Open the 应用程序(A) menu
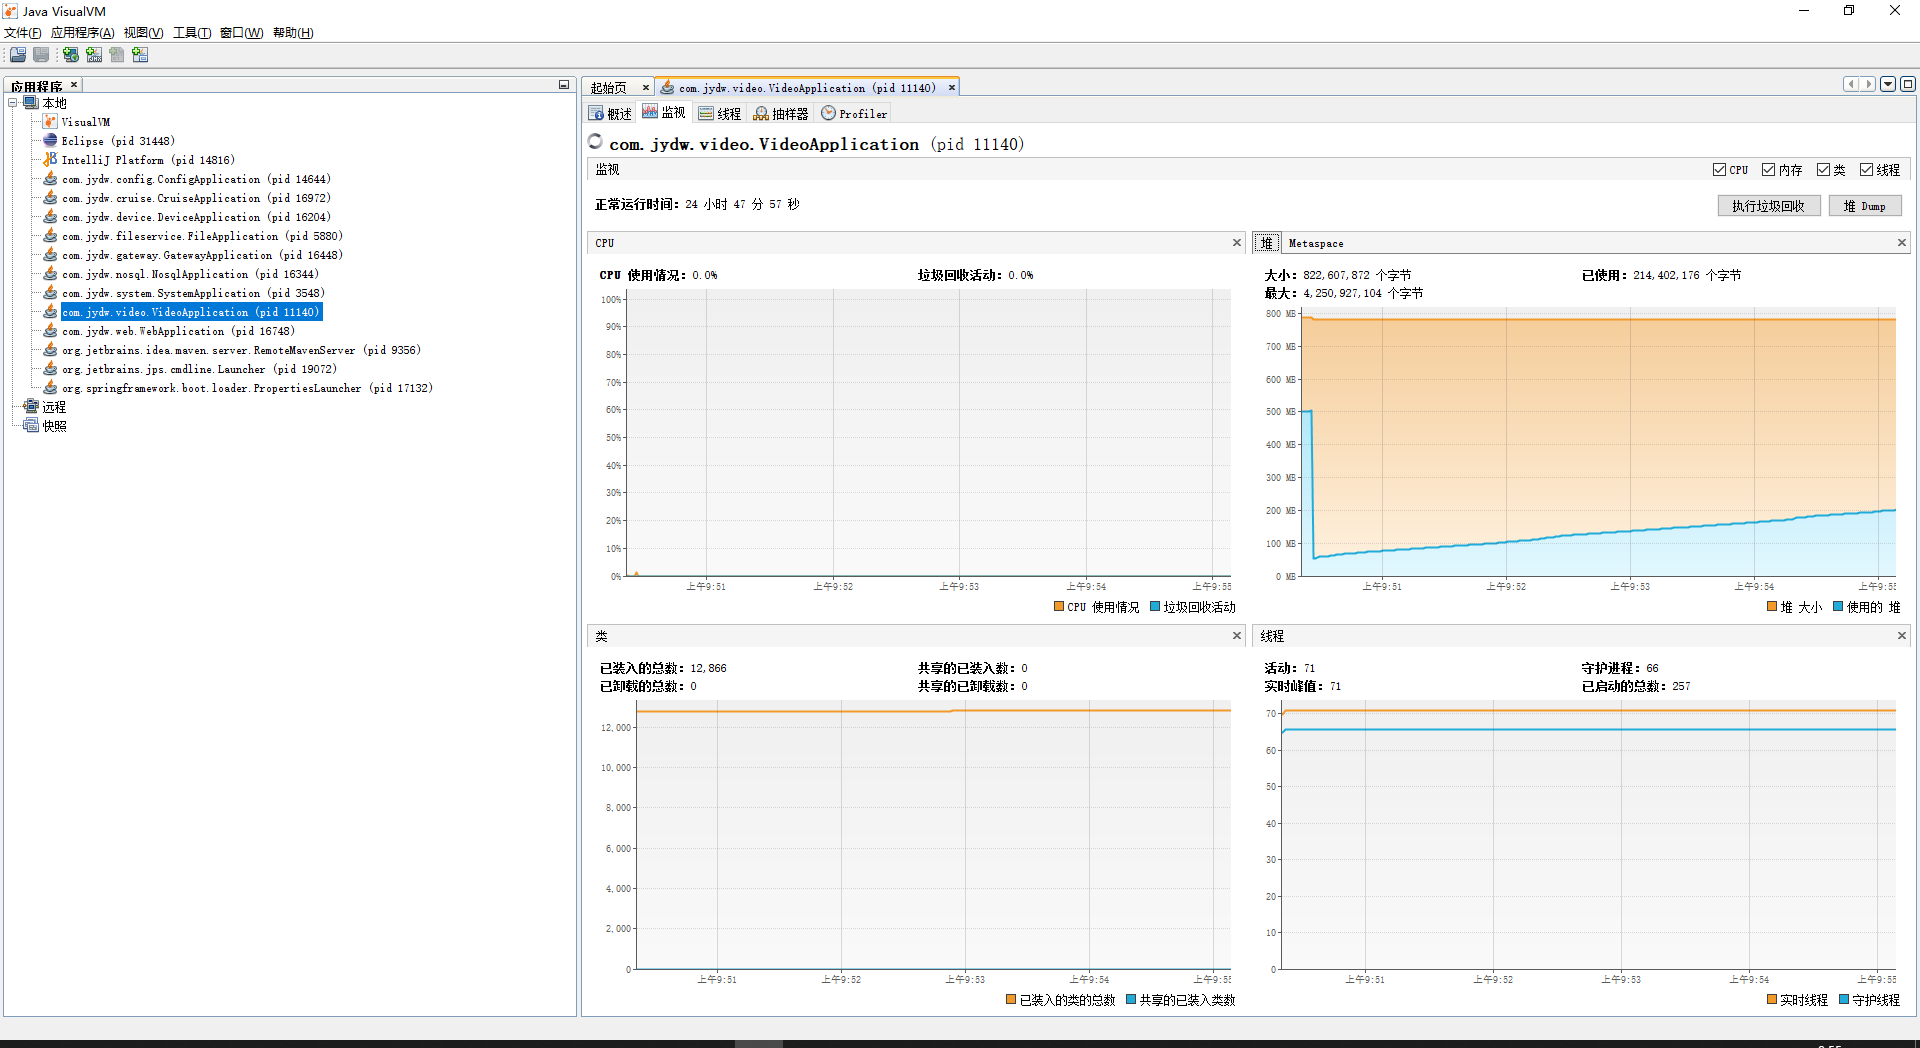The image size is (1920, 1048). pyautogui.click(x=82, y=33)
